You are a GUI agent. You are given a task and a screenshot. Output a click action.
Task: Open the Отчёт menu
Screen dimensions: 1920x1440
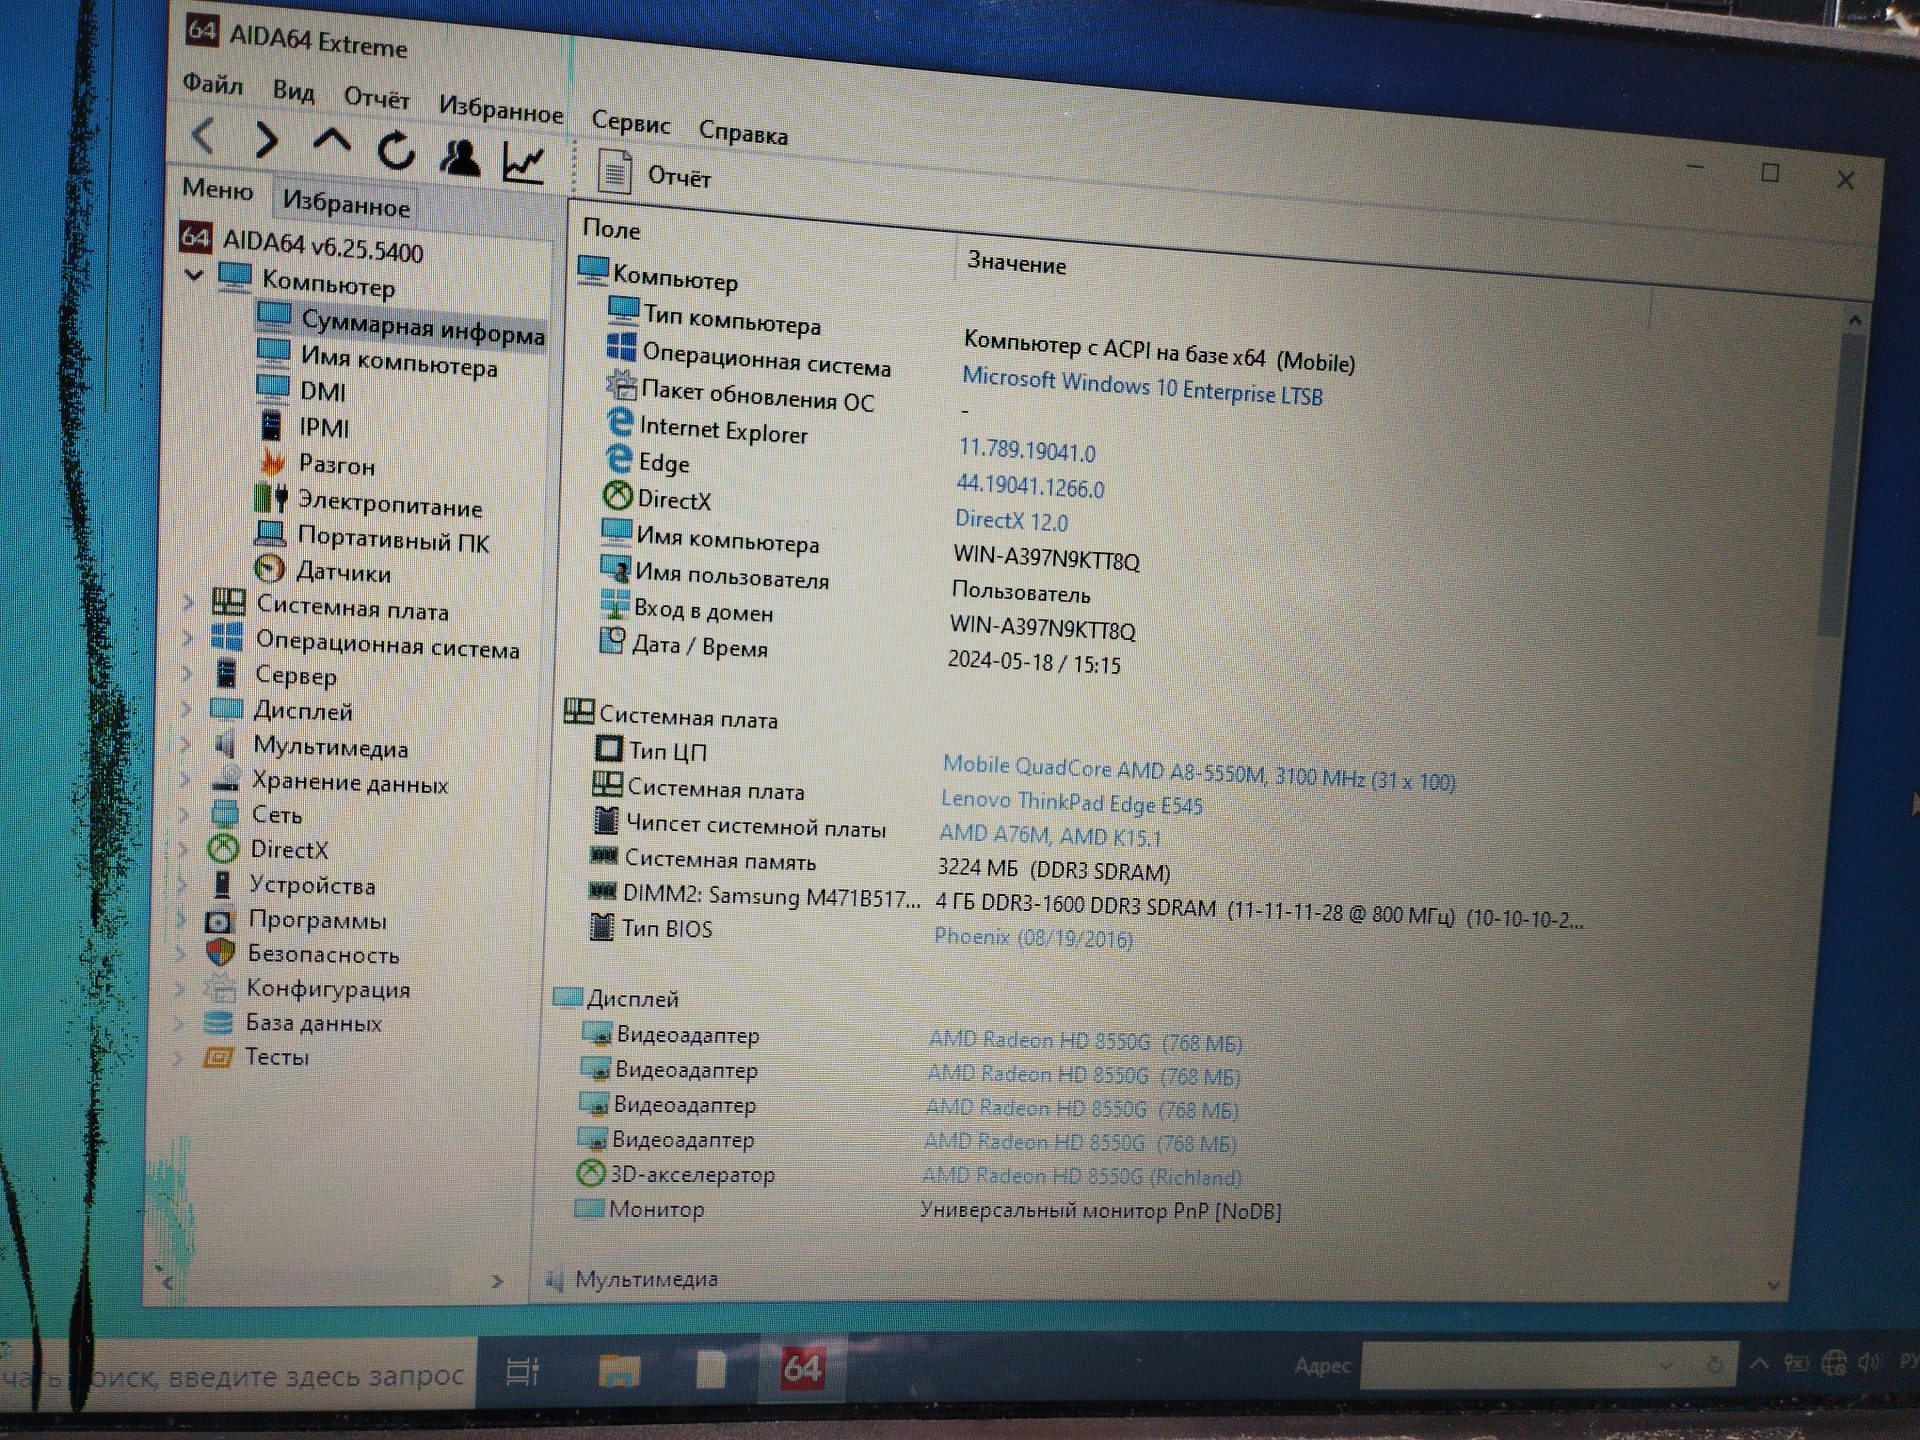point(377,98)
